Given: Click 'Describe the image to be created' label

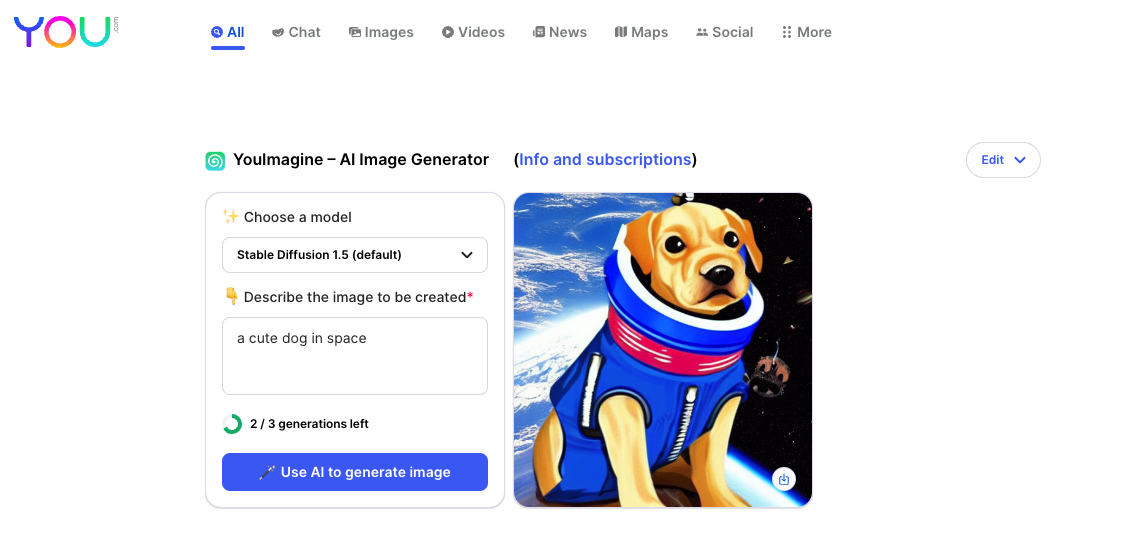Looking at the screenshot, I should (x=359, y=297).
